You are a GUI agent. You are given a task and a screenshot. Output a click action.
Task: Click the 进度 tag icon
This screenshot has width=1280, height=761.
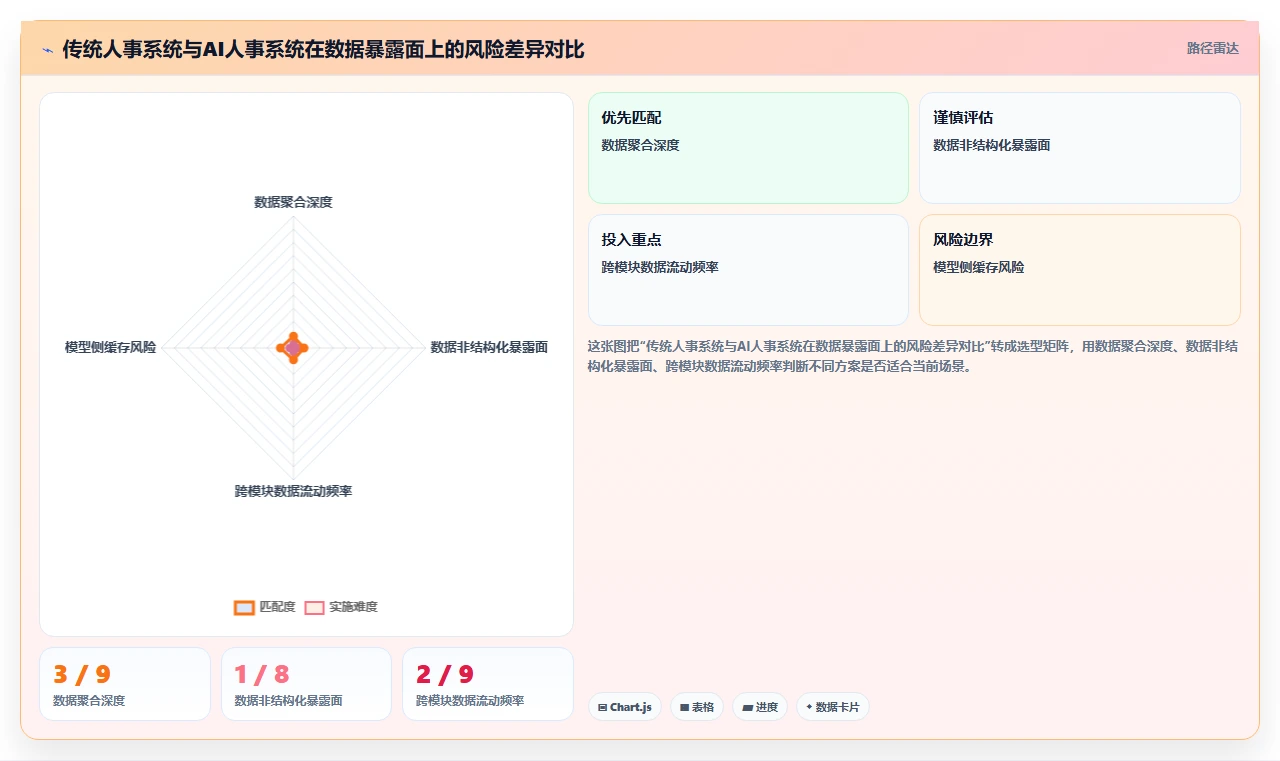(747, 707)
